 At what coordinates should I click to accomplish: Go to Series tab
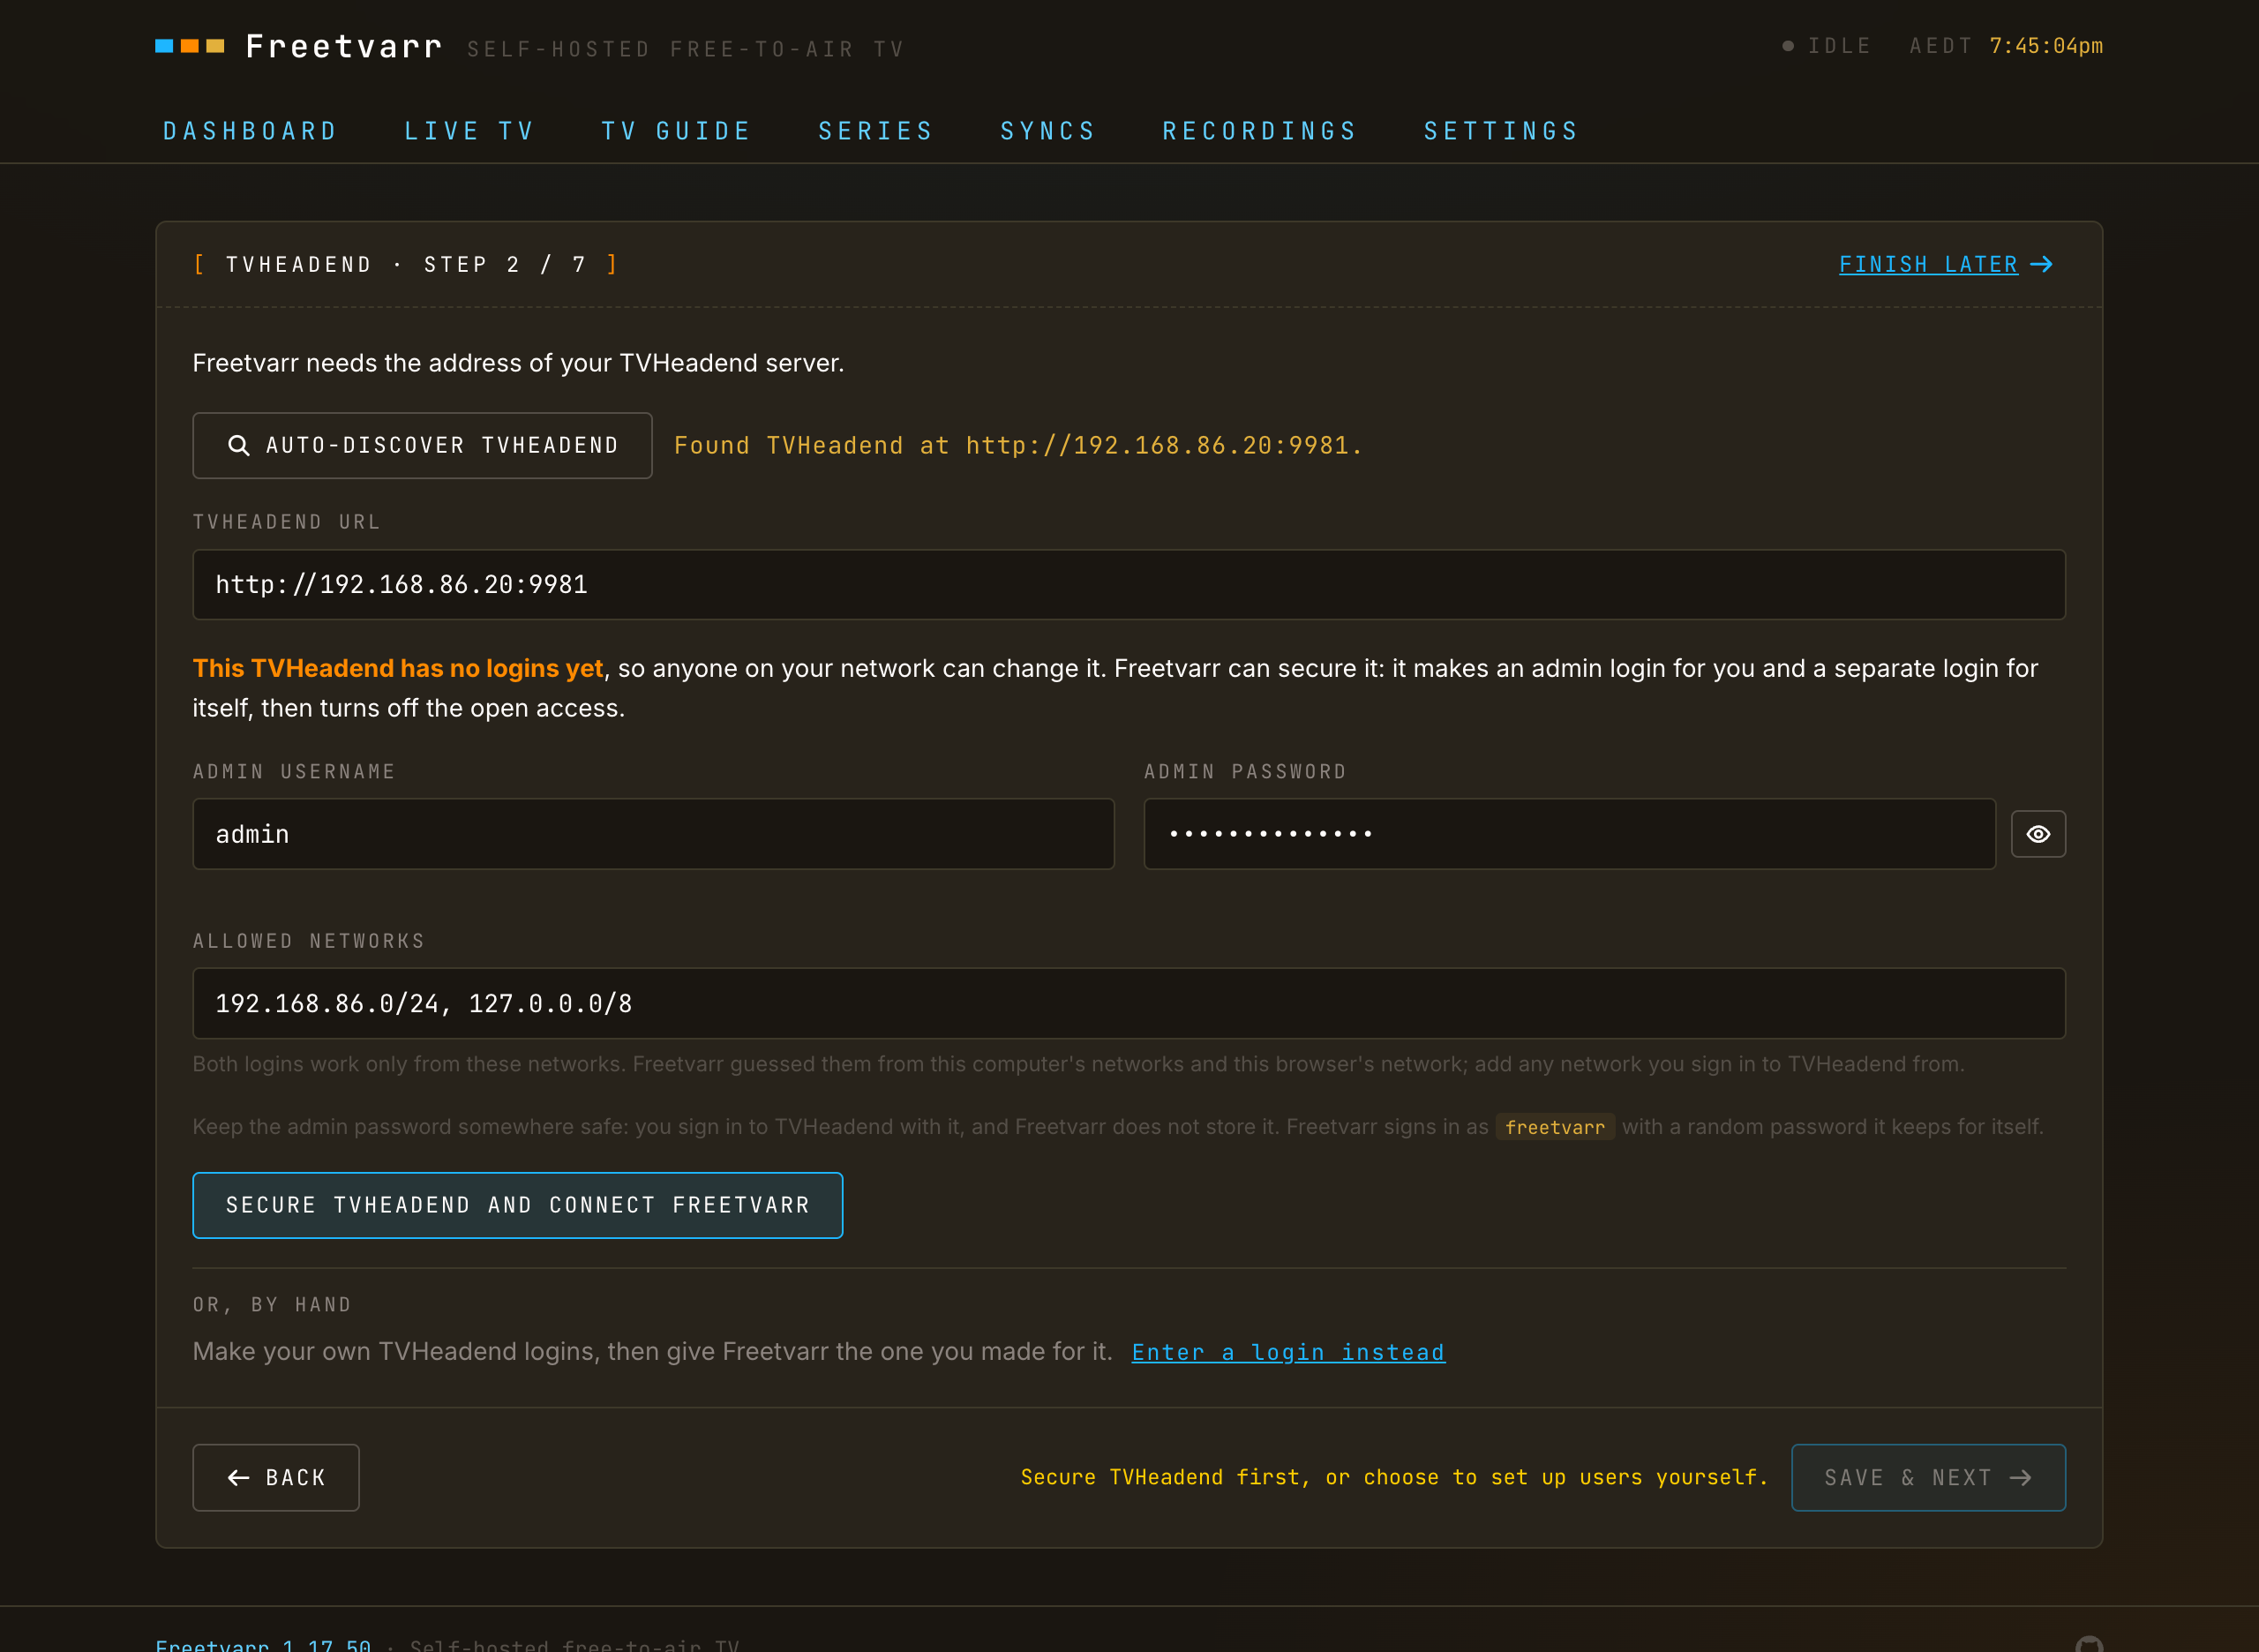876,131
